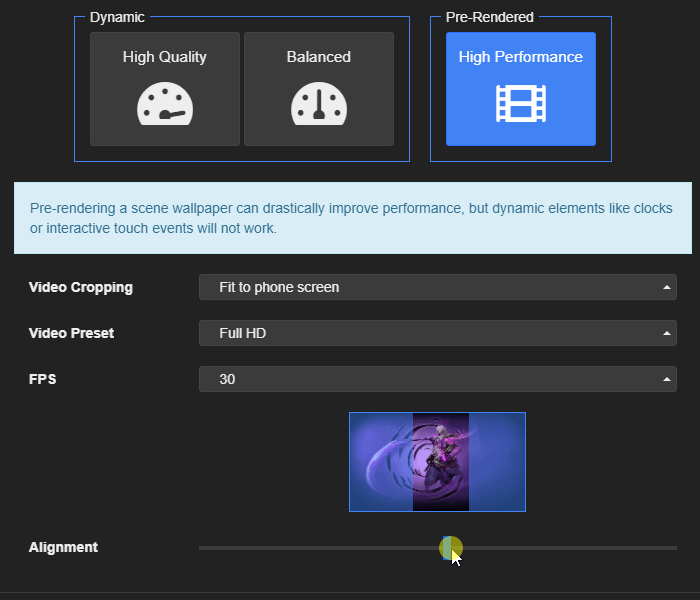Click the High Quality speedometer icon
The image size is (700, 600).
[165, 105]
